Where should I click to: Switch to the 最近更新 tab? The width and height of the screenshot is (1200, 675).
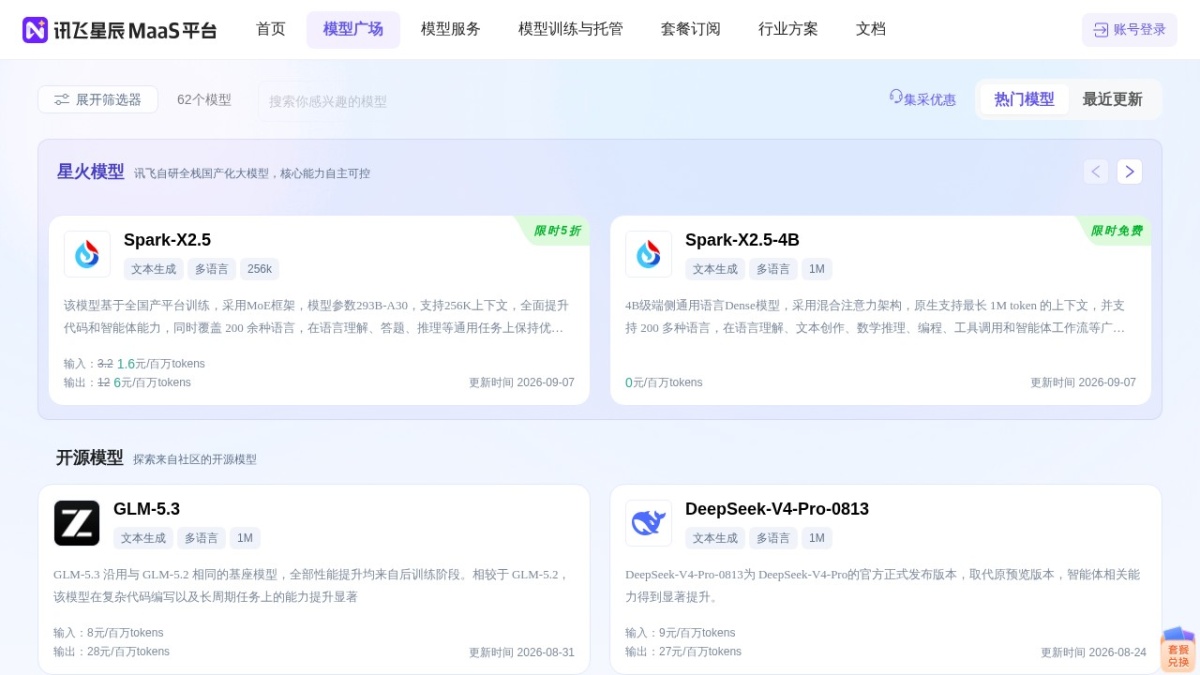coord(1112,99)
